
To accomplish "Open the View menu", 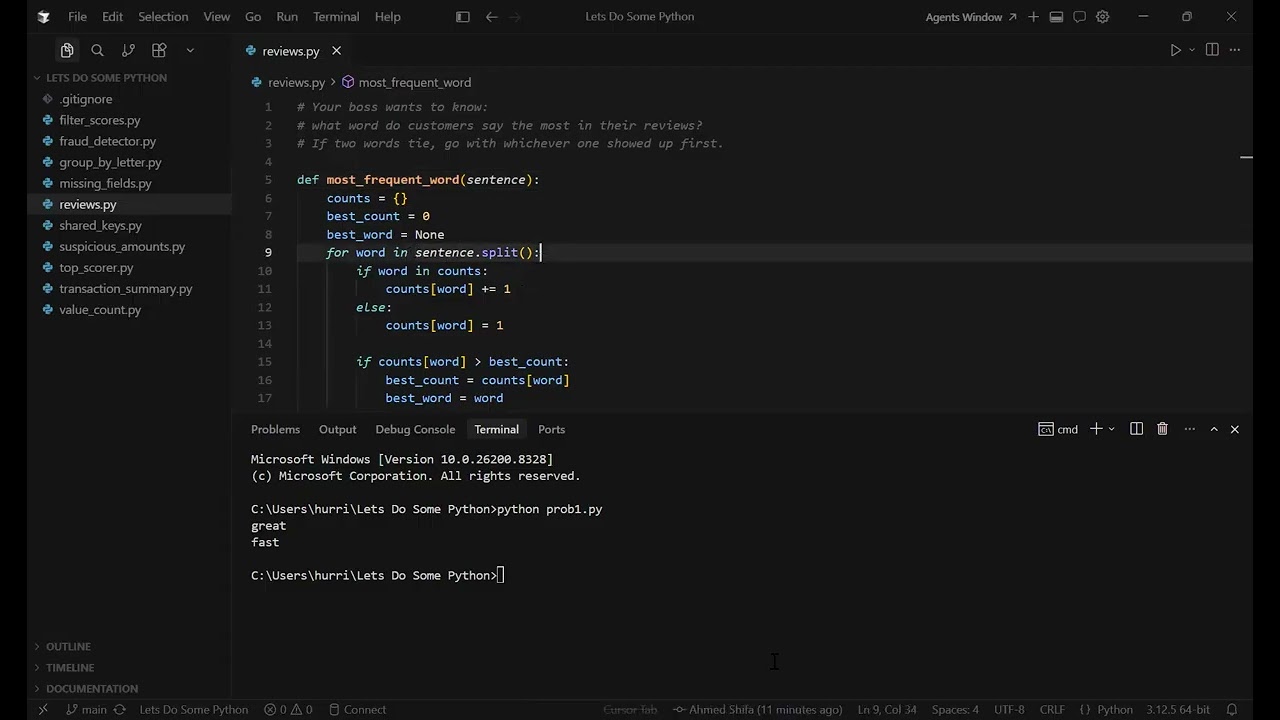I will click(x=216, y=17).
